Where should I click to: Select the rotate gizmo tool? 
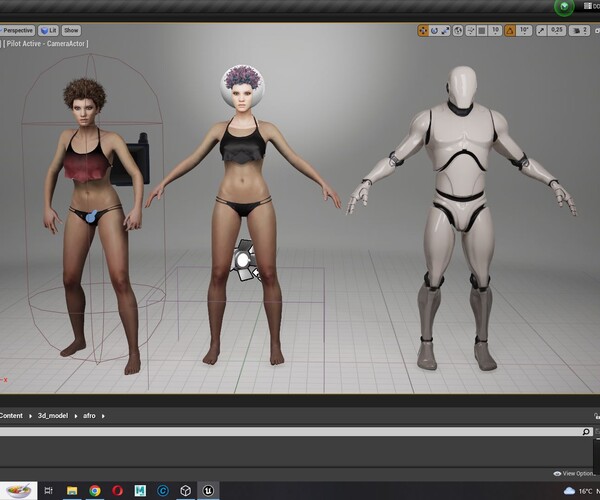click(x=434, y=31)
